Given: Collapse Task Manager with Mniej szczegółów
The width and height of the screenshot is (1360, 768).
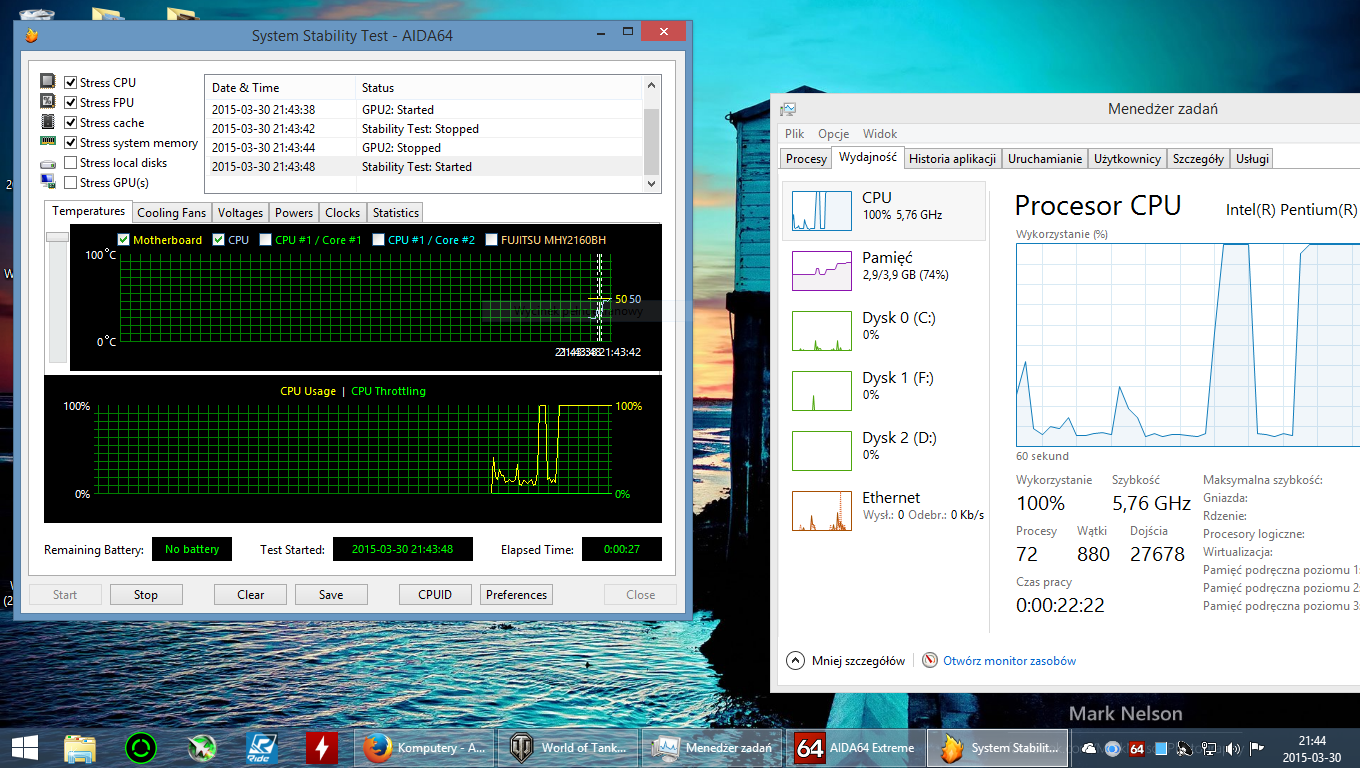Looking at the screenshot, I should click(846, 661).
